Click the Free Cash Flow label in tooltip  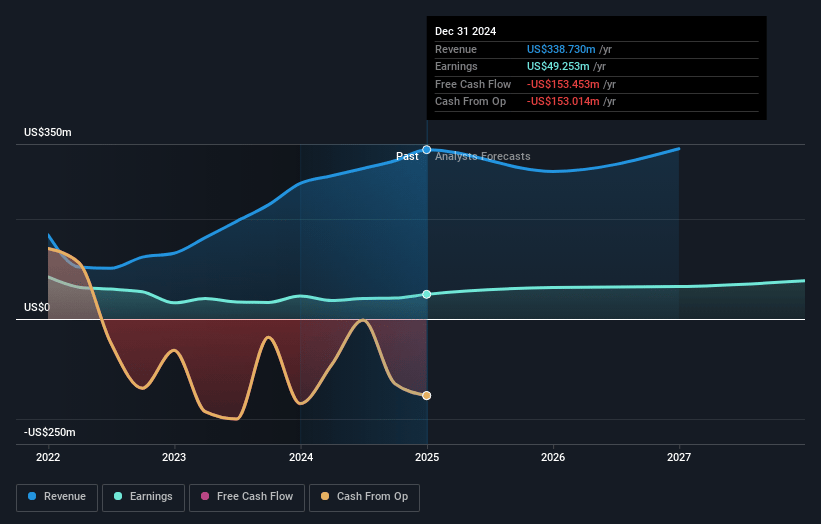click(x=473, y=84)
